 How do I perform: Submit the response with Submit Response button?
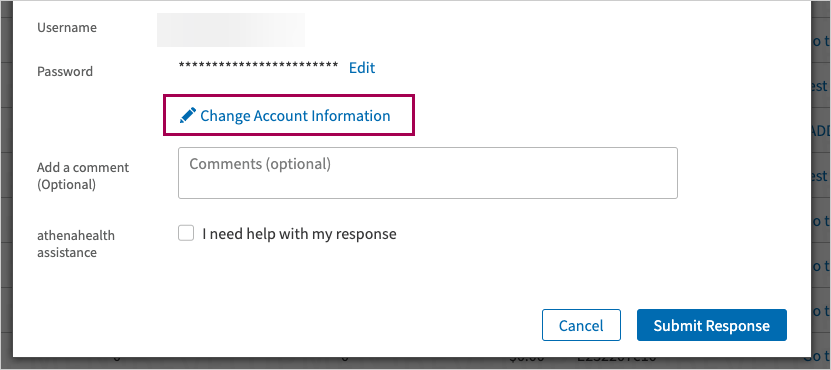pyautogui.click(x=712, y=325)
